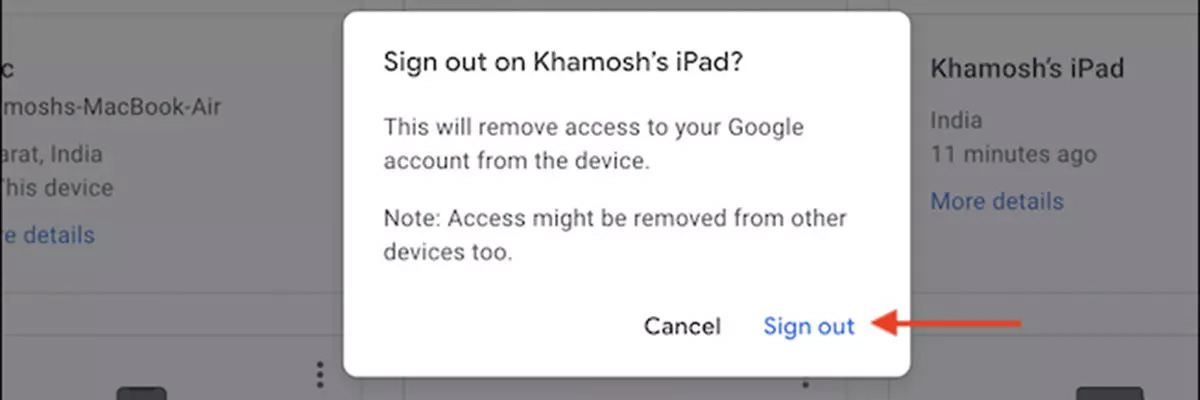Click the "India" location under Khamosh's iPad

coord(956,121)
